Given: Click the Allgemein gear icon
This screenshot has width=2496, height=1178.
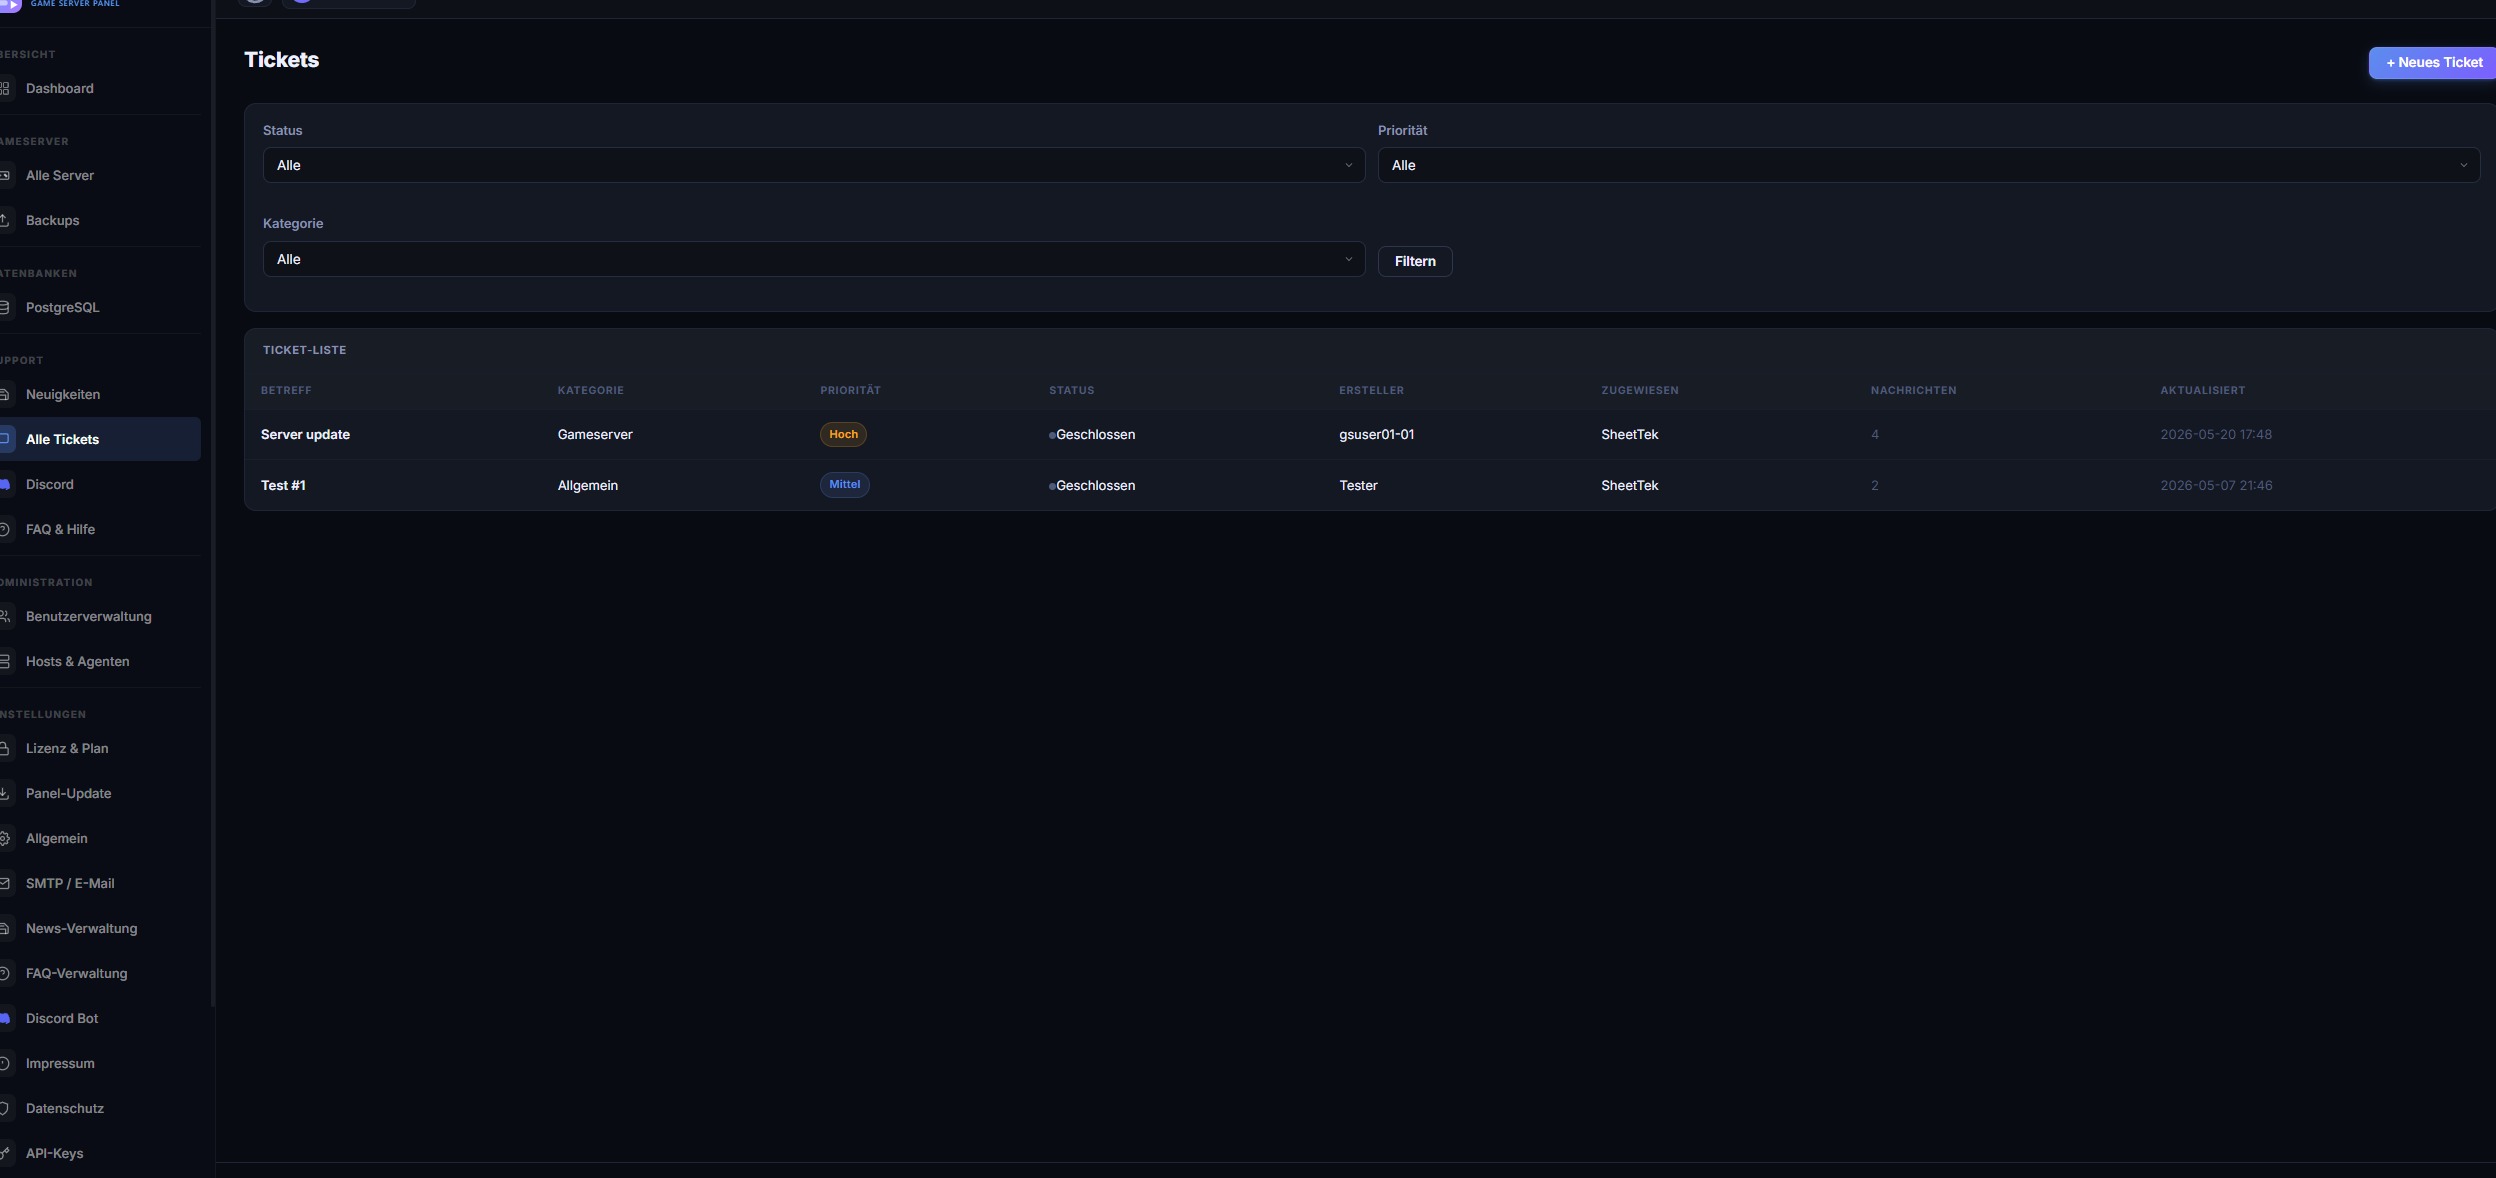Looking at the screenshot, I should pyautogui.click(x=5, y=839).
